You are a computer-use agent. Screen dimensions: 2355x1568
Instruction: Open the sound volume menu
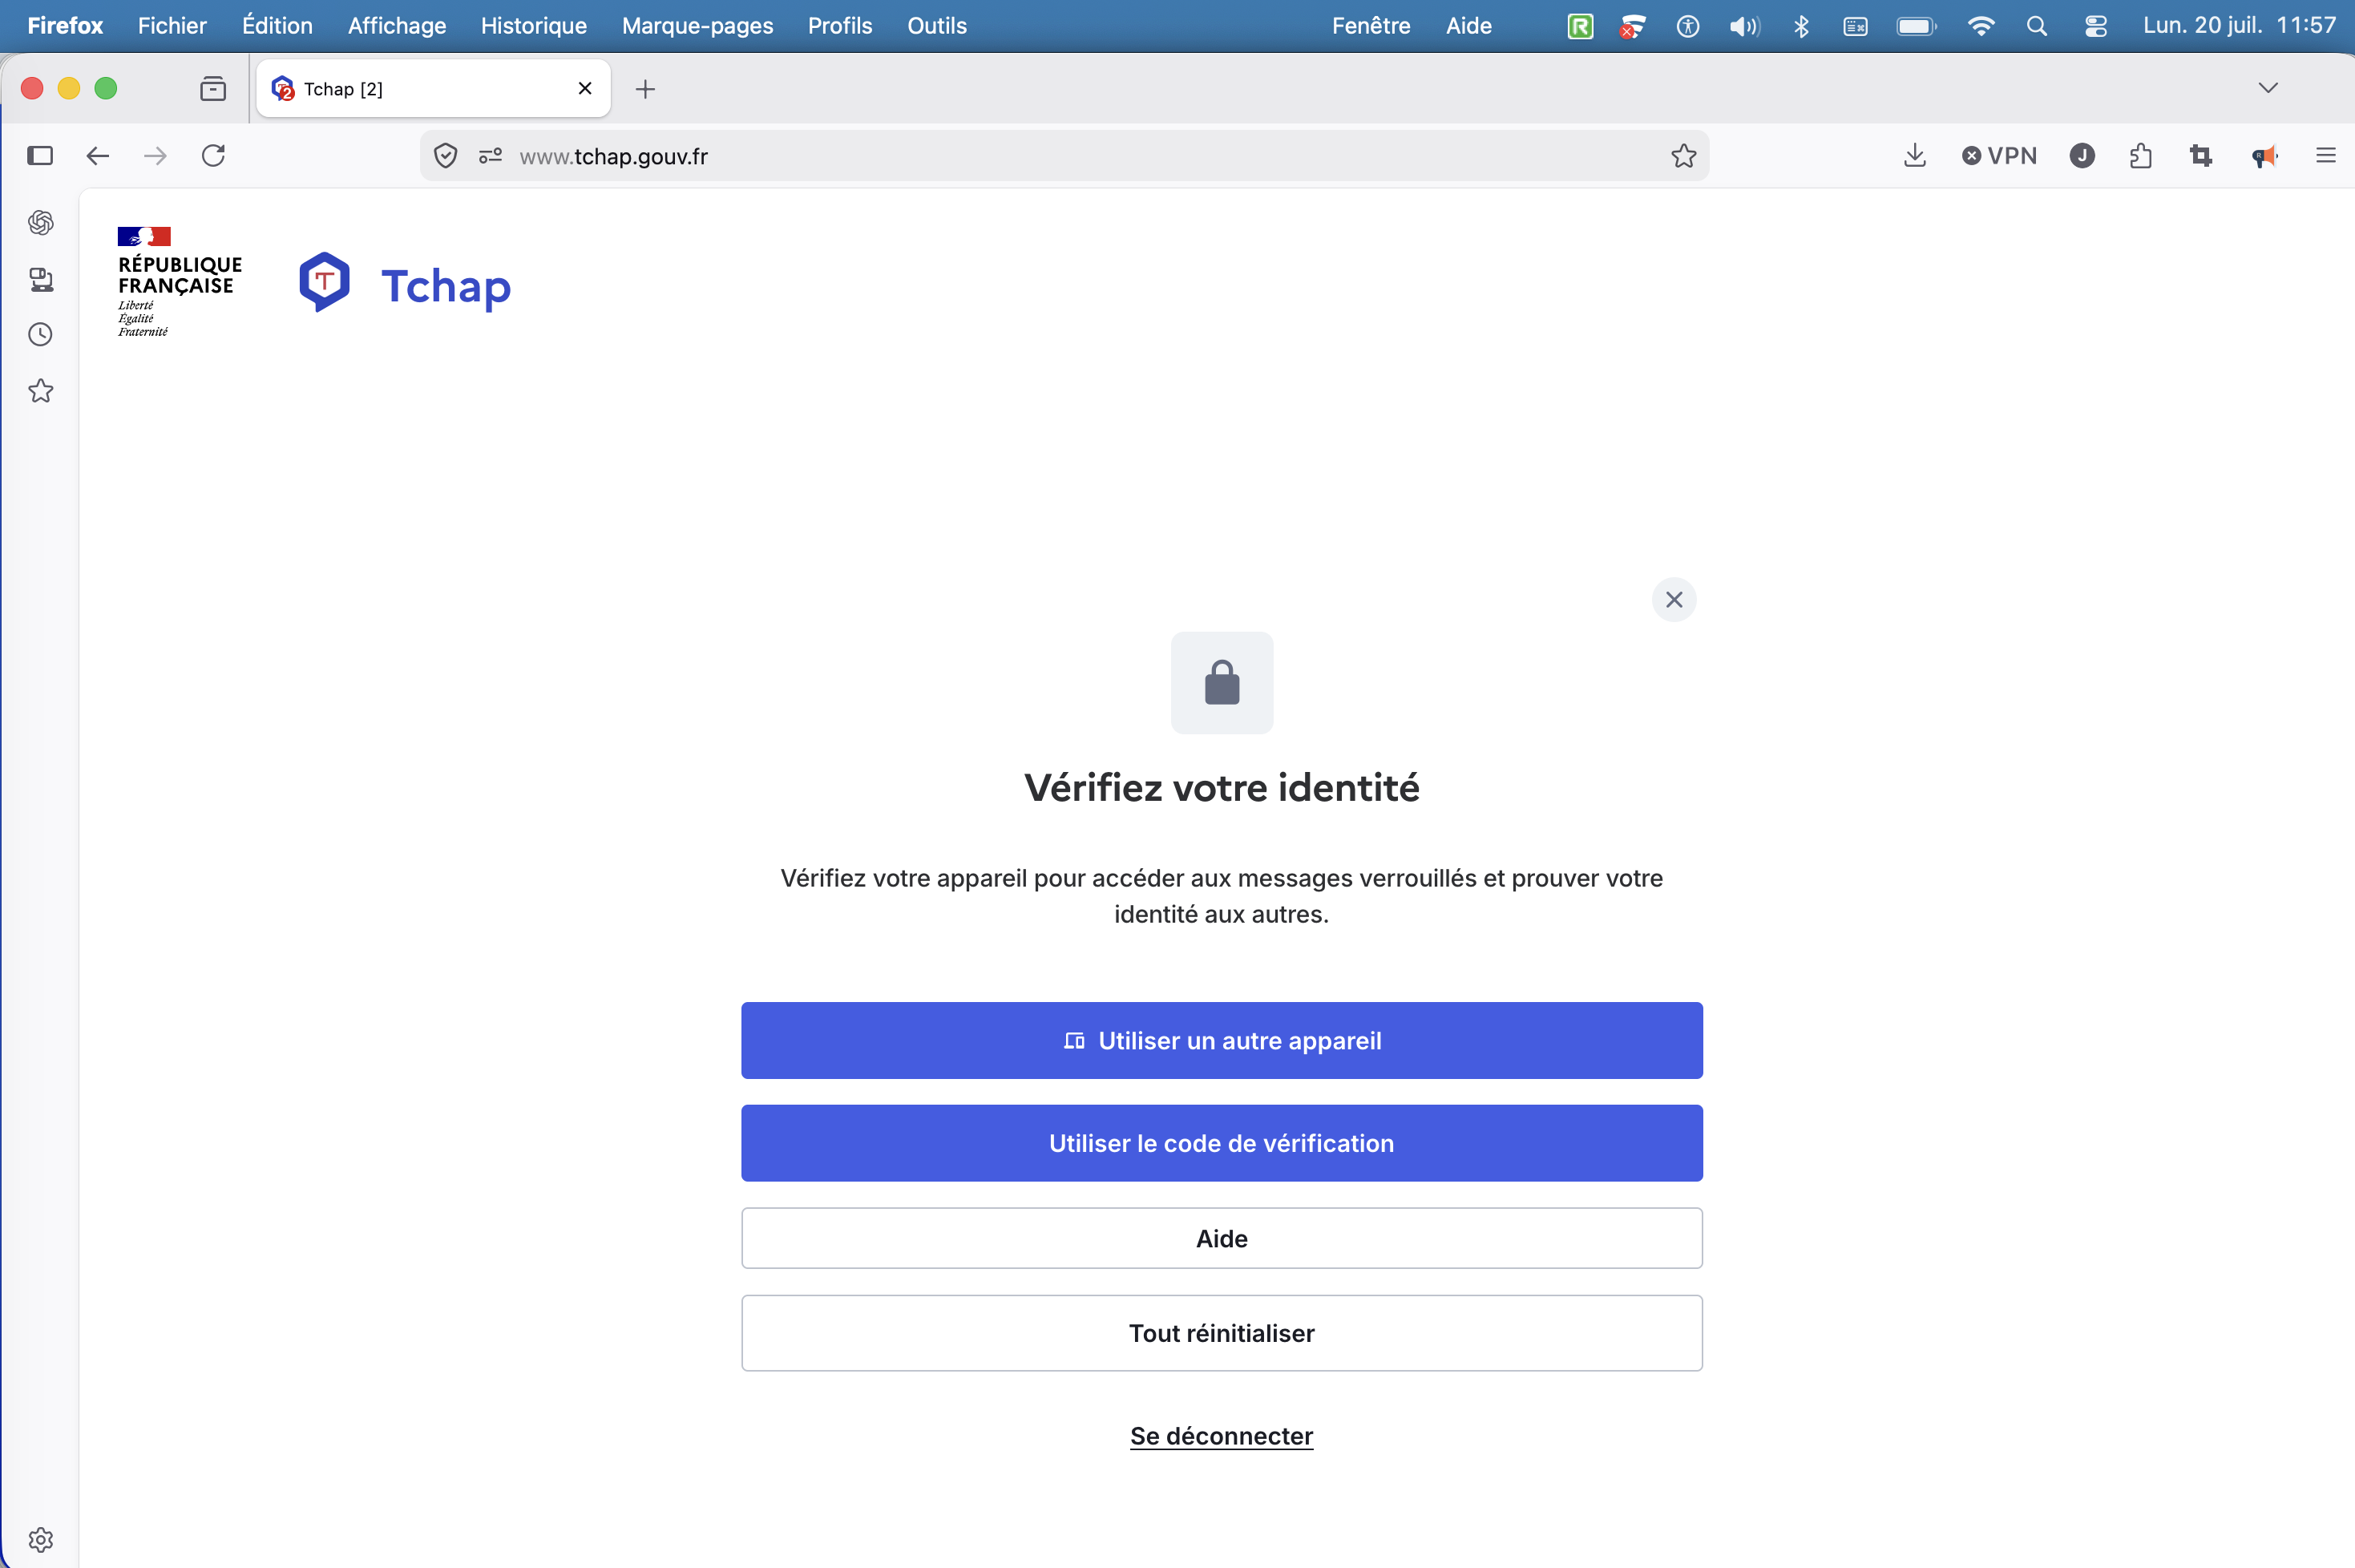pyautogui.click(x=1744, y=26)
